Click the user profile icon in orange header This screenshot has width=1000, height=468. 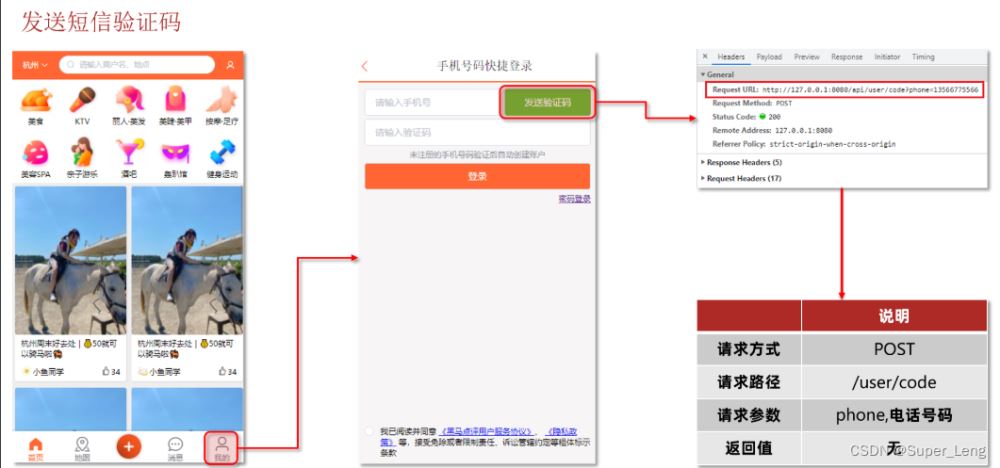click(x=230, y=65)
